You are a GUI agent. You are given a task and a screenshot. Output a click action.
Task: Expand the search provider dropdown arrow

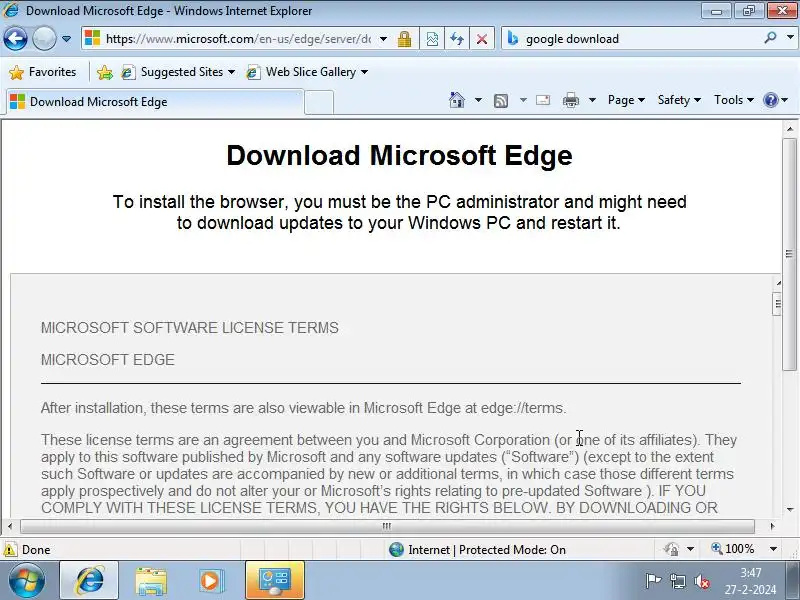pyautogui.click(x=790, y=38)
